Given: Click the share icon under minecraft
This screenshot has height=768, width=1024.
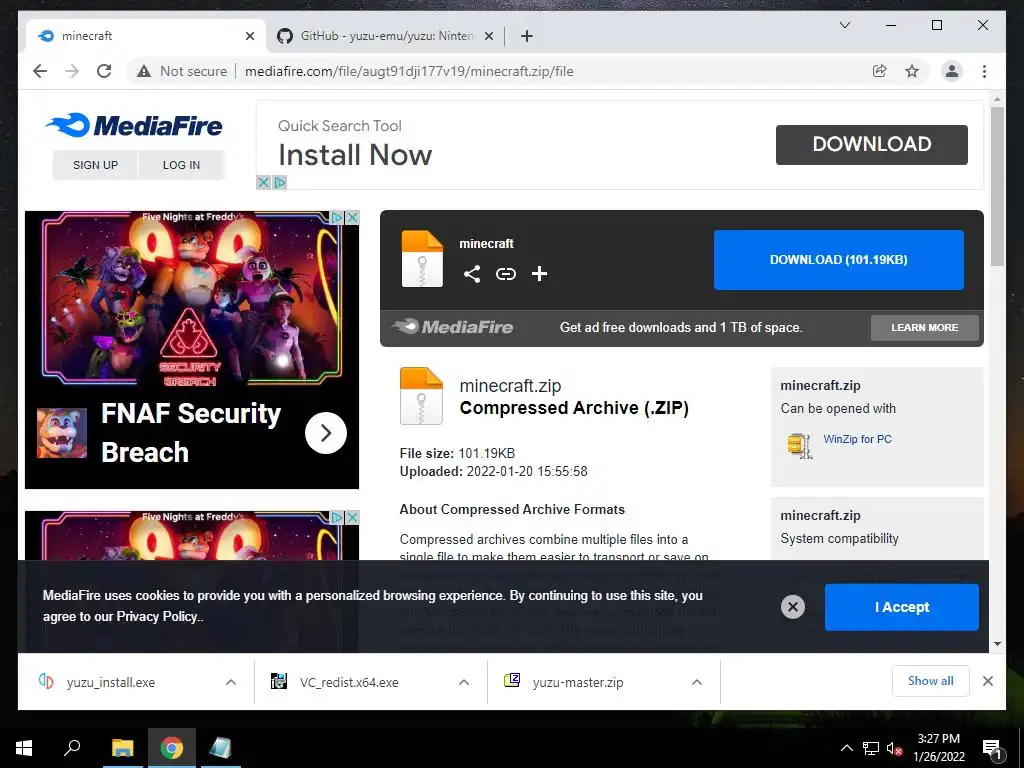Looking at the screenshot, I should click(472, 274).
